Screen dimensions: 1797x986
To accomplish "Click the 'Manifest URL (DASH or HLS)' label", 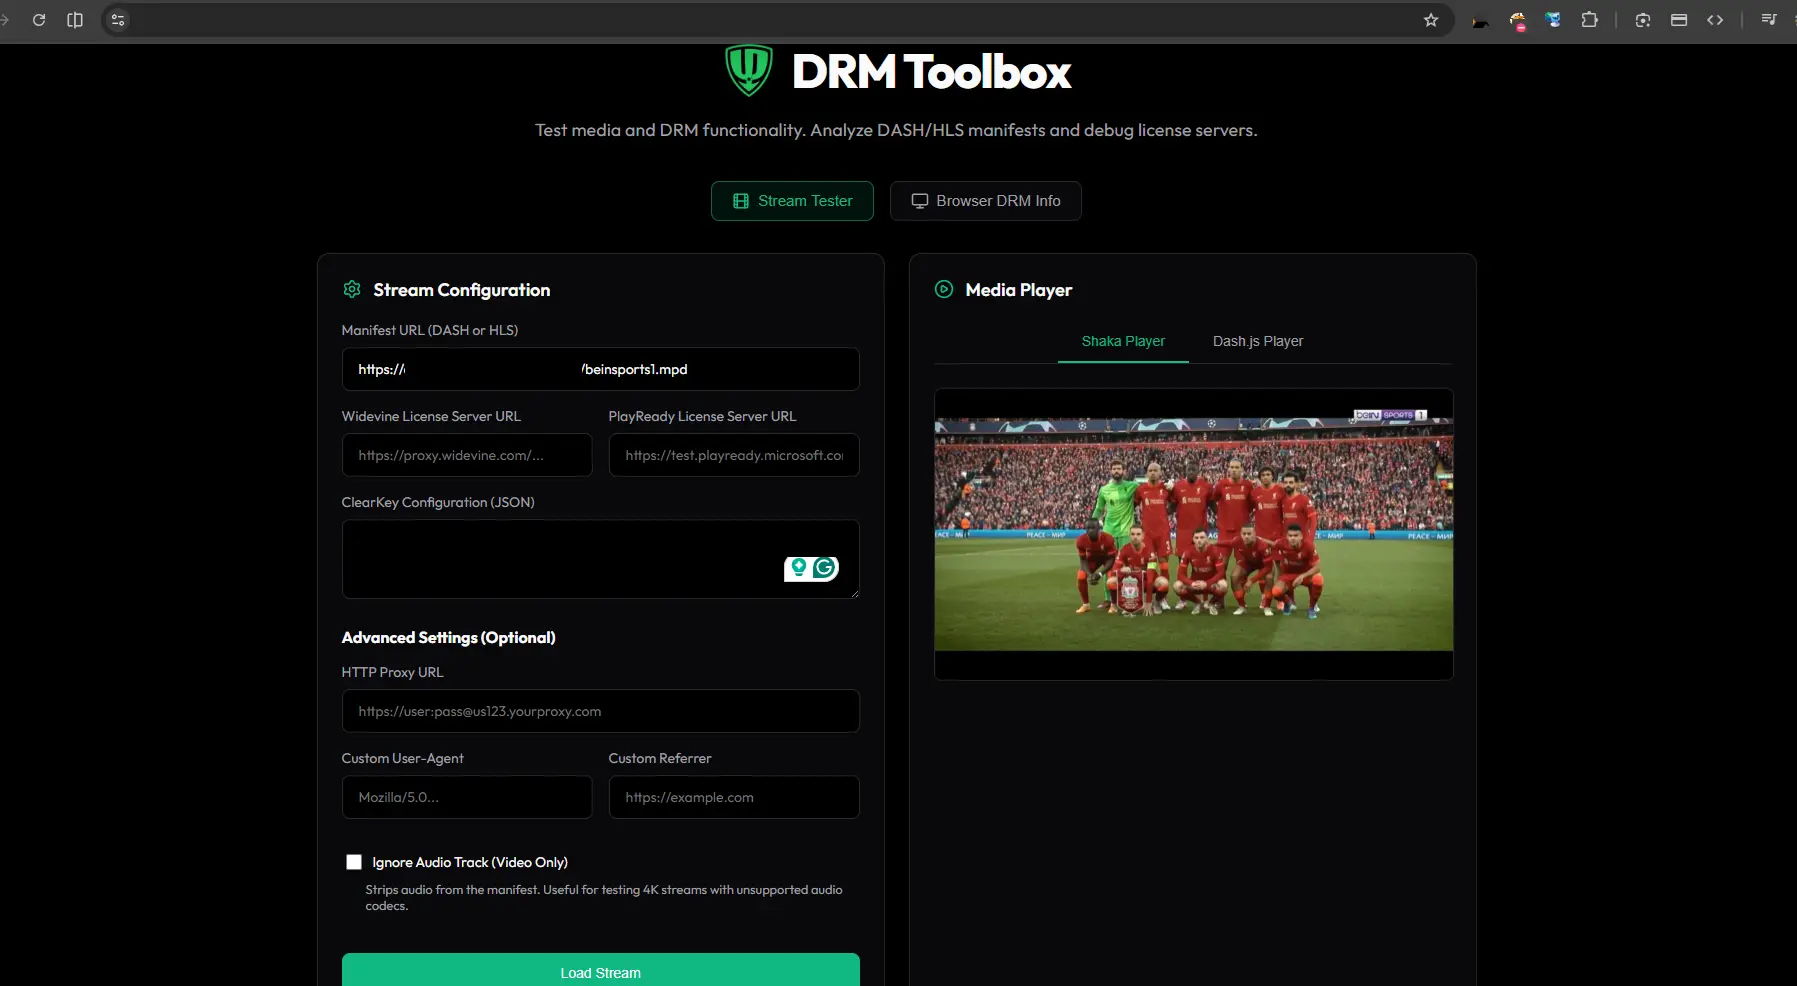I will pyautogui.click(x=430, y=330).
